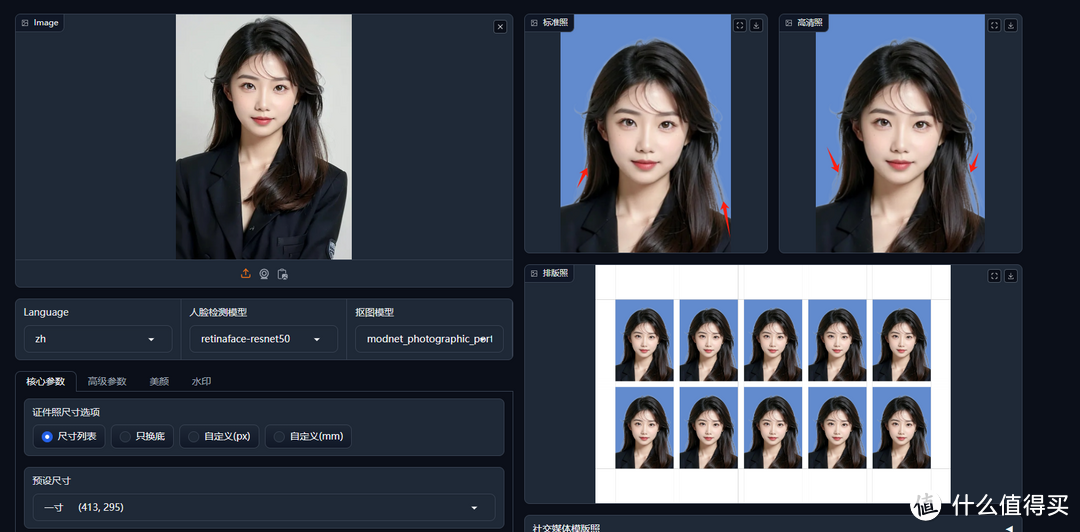Click the 抠图模型 matting model field
This screenshot has height=532, width=1080.
[x=429, y=339]
